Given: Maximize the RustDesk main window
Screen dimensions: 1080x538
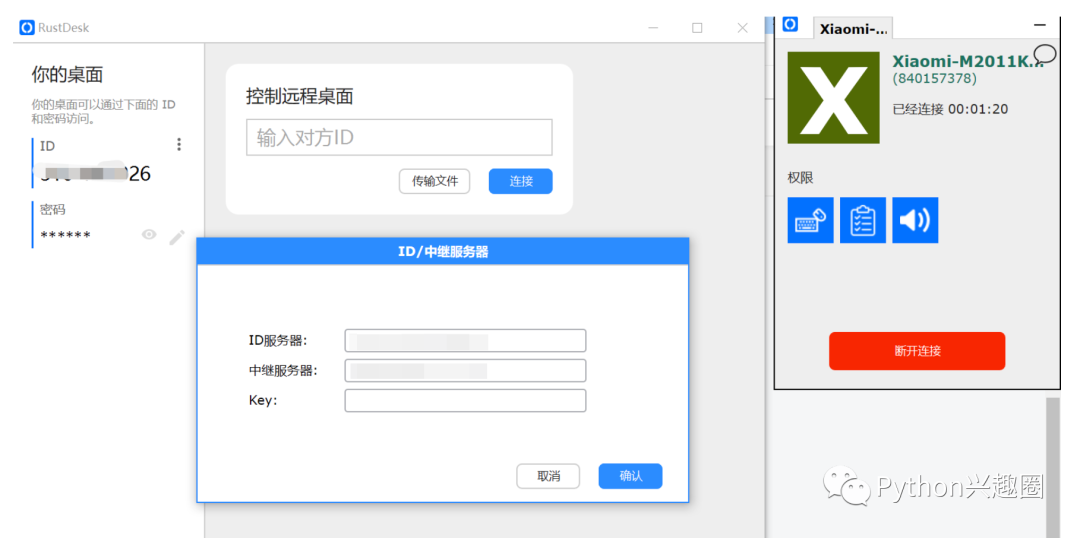Looking at the screenshot, I should click(697, 28).
